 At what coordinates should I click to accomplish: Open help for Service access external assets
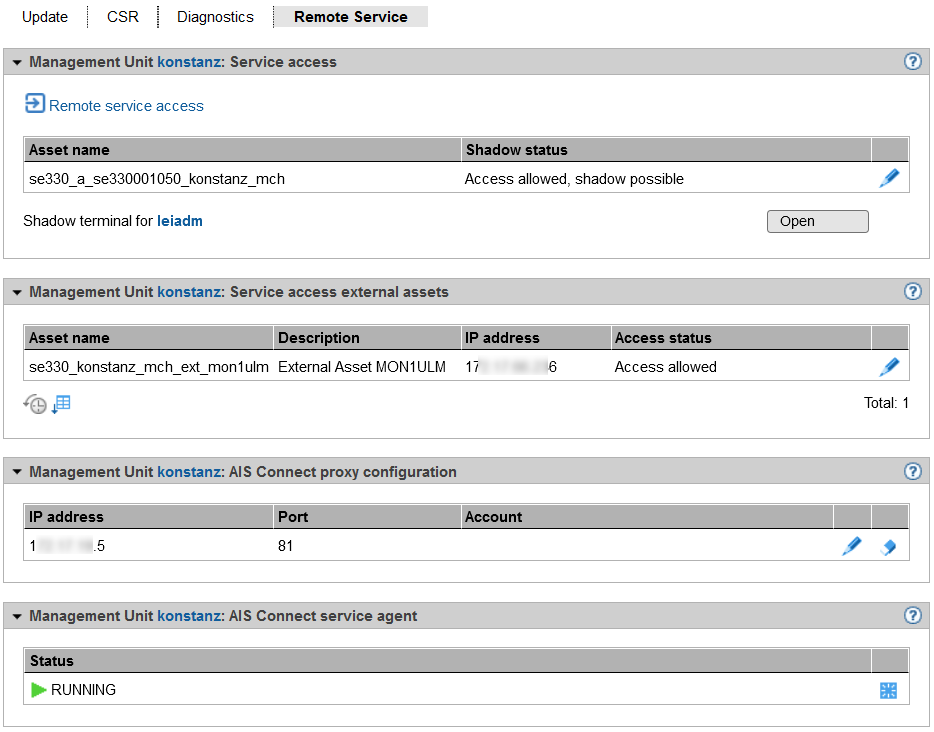click(912, 292)
